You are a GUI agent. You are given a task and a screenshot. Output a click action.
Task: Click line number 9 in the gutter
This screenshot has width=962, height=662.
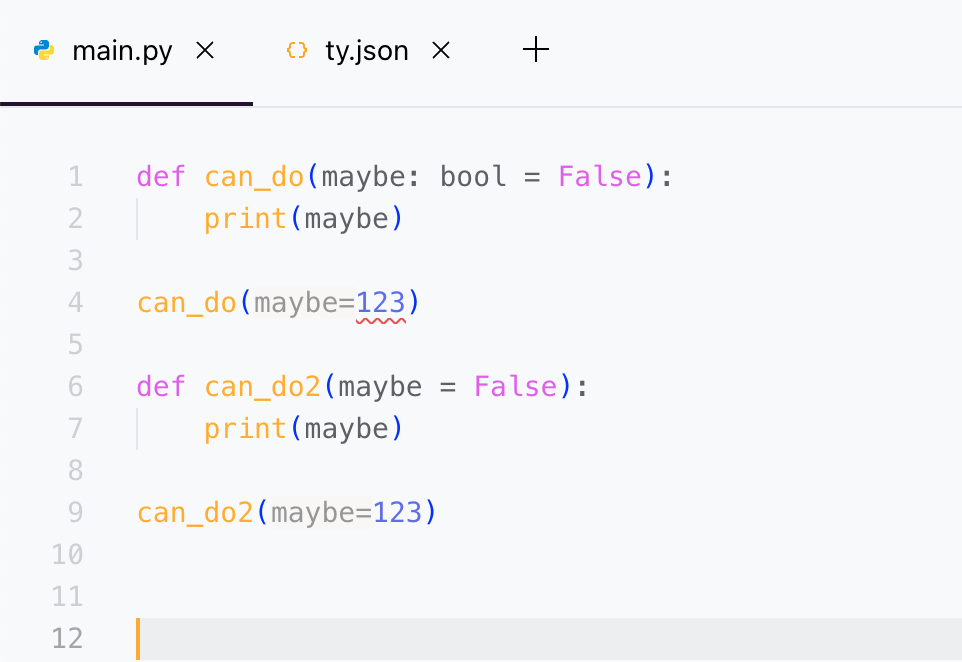point(76,513)
